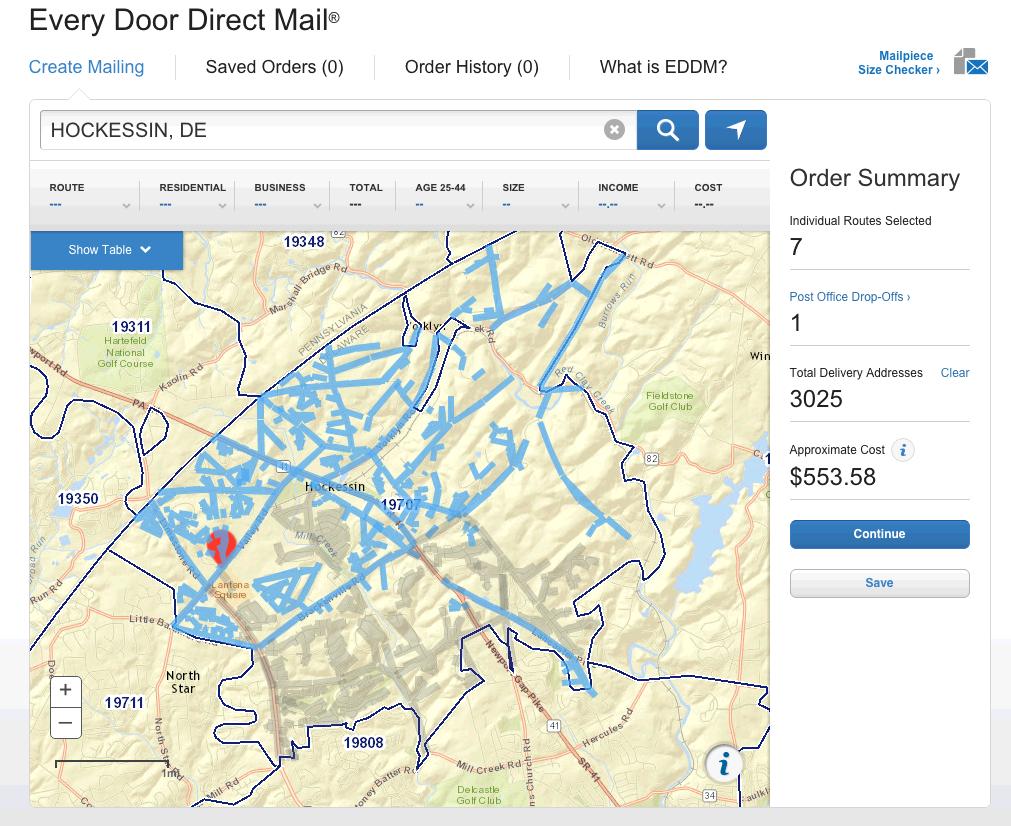This screenshot has width=1011, height=826.
Task: Open the Mailpiece Size Checker envelope icon
Action: [x=971, y=62]
